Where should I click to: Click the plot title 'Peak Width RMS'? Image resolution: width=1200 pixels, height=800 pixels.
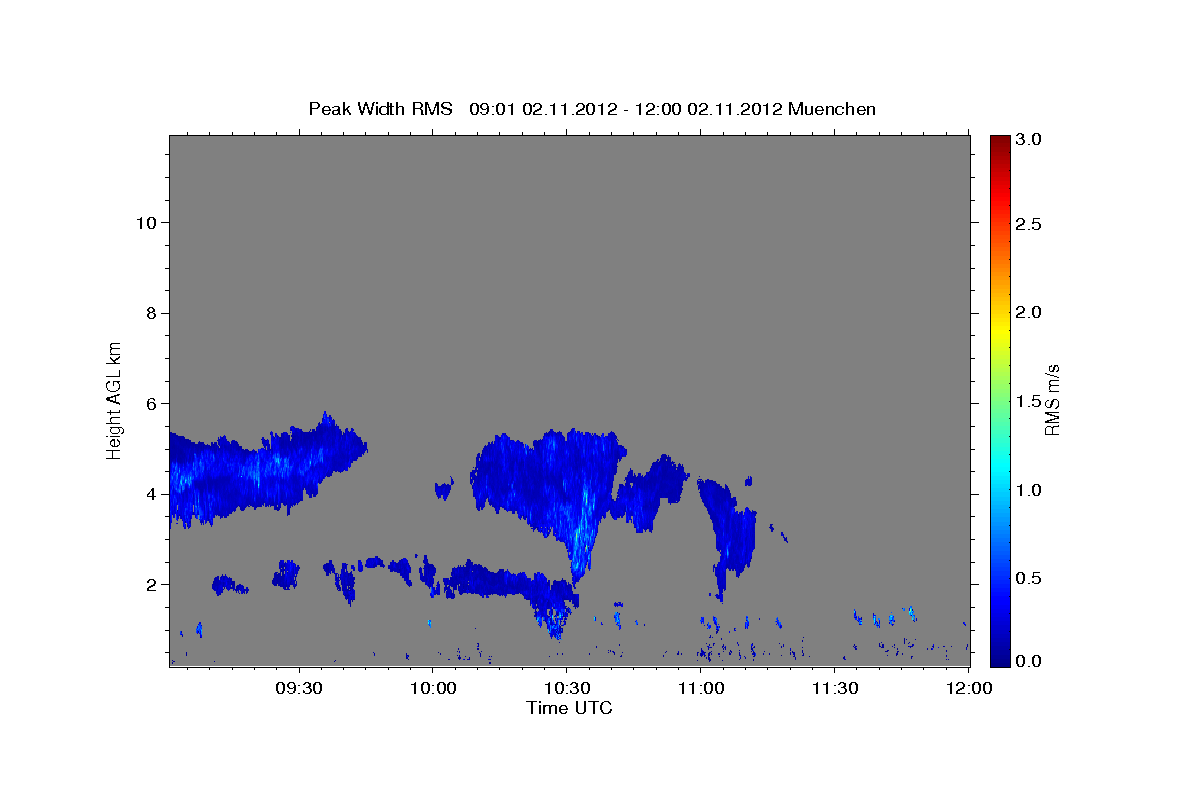click(381, 108)
